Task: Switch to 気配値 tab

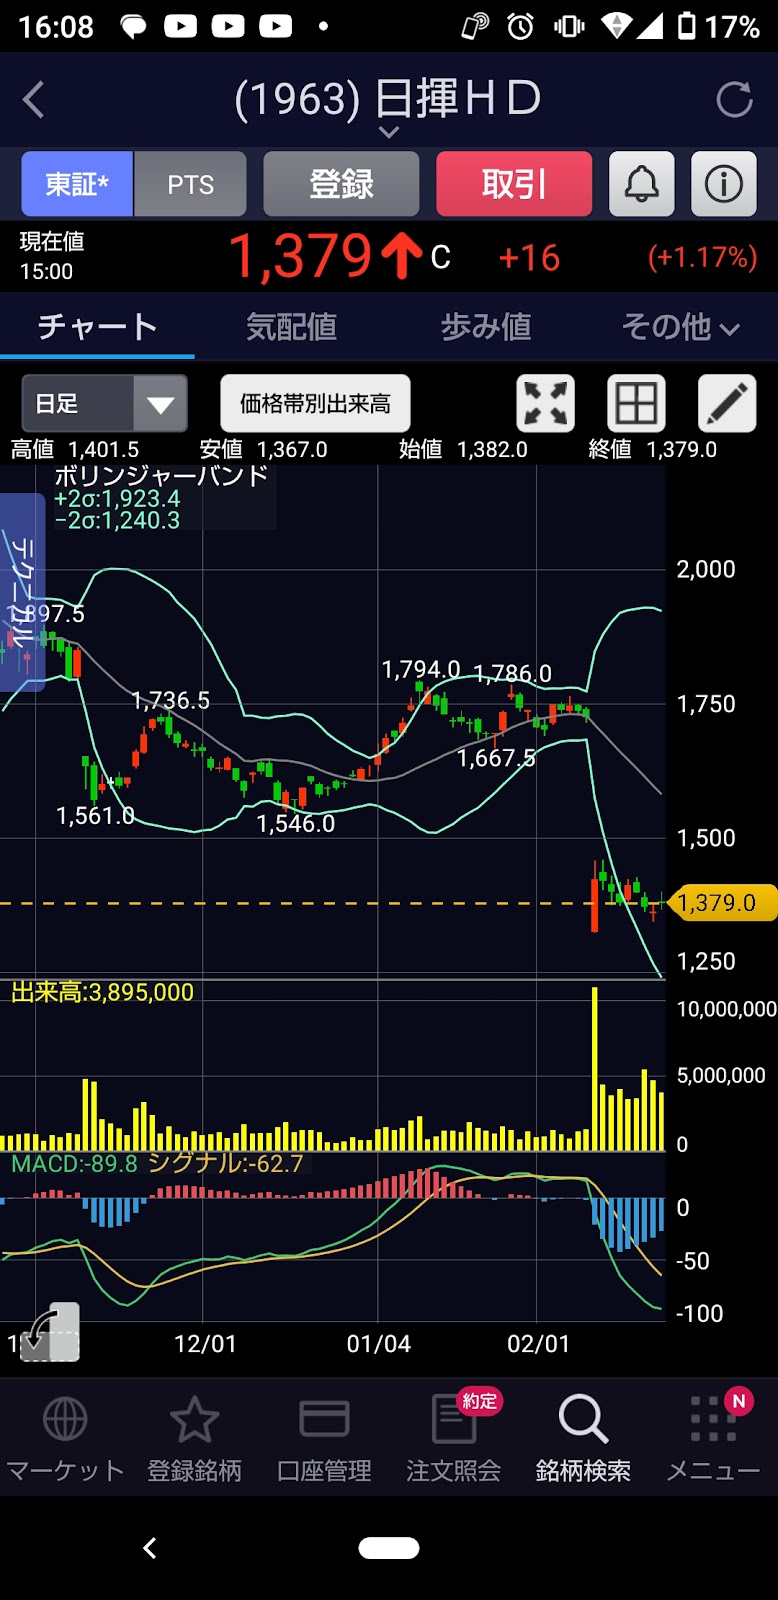Action: 292,327
